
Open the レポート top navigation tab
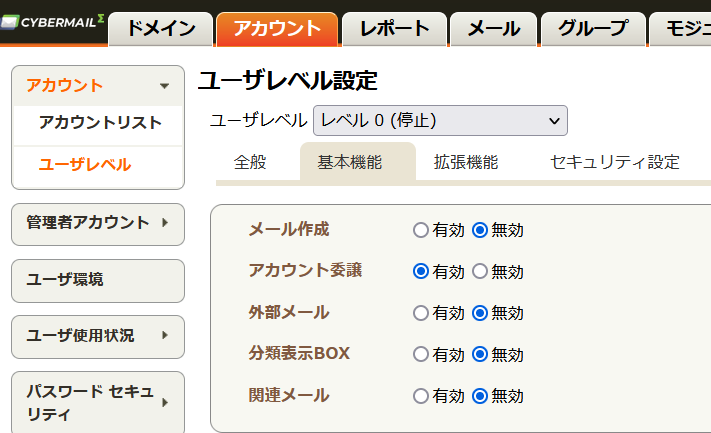[394, 29]
